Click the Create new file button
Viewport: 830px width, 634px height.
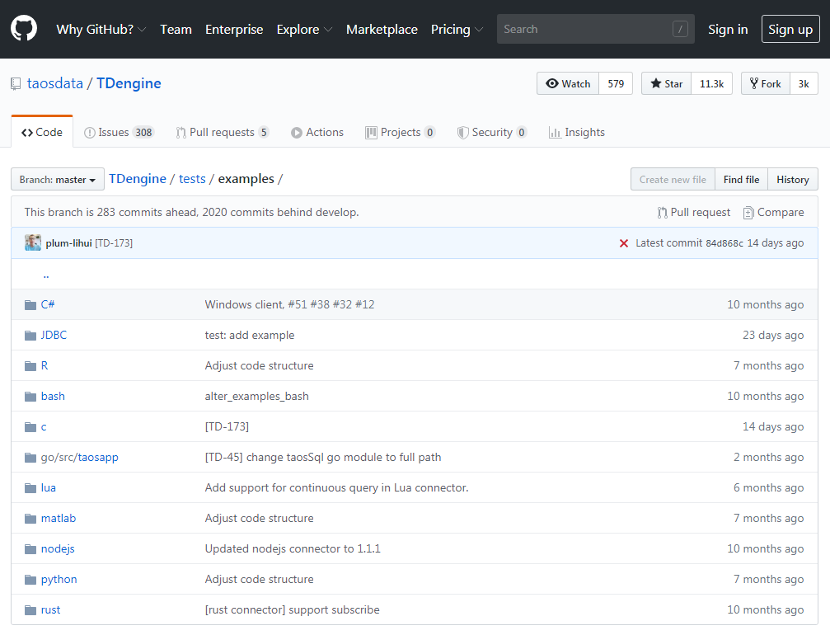(672, 179)
